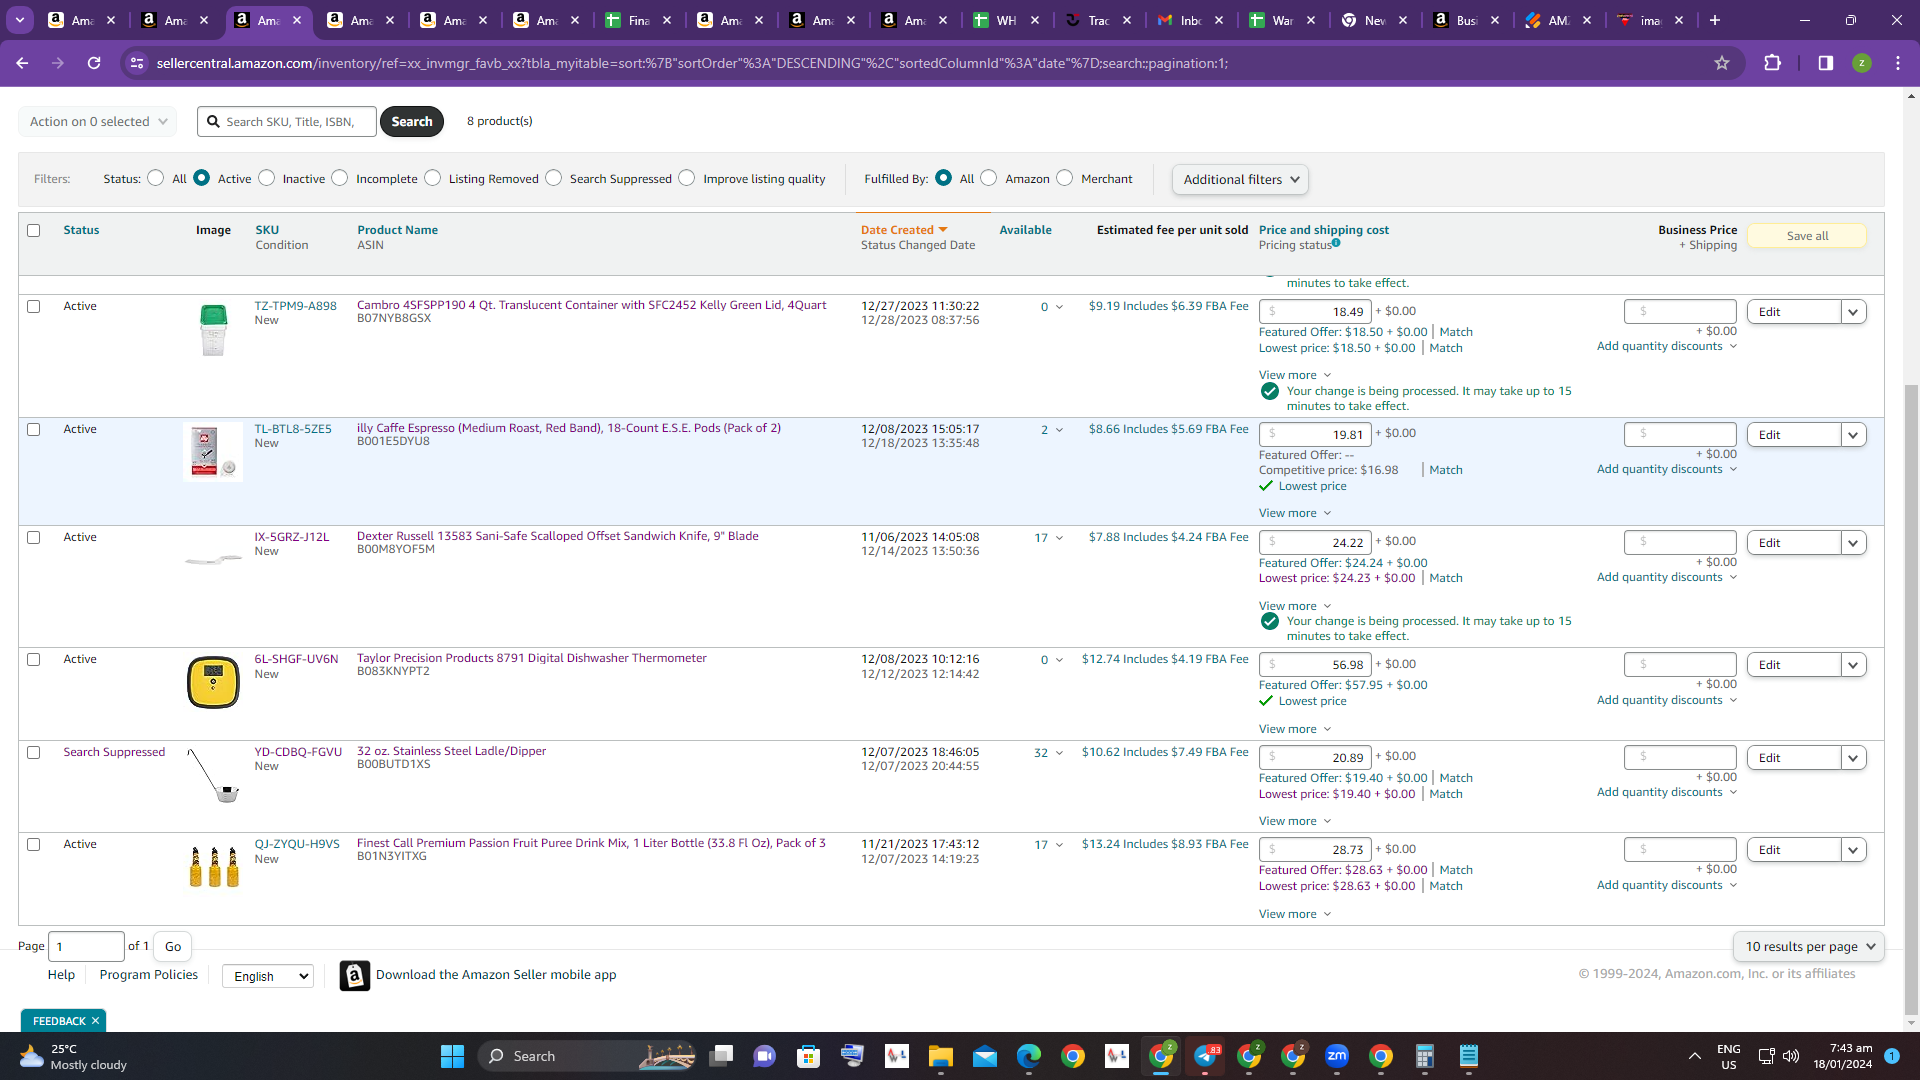Click the page vertical scrollbar
This screenshot has width=1920, height=1080.
tap(1911, 700)
